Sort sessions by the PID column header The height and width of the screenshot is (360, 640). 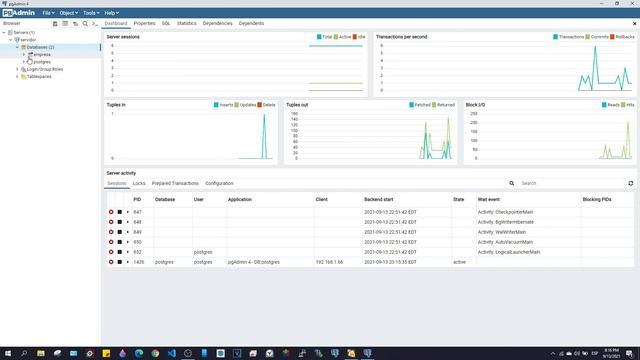click(137, 200)
